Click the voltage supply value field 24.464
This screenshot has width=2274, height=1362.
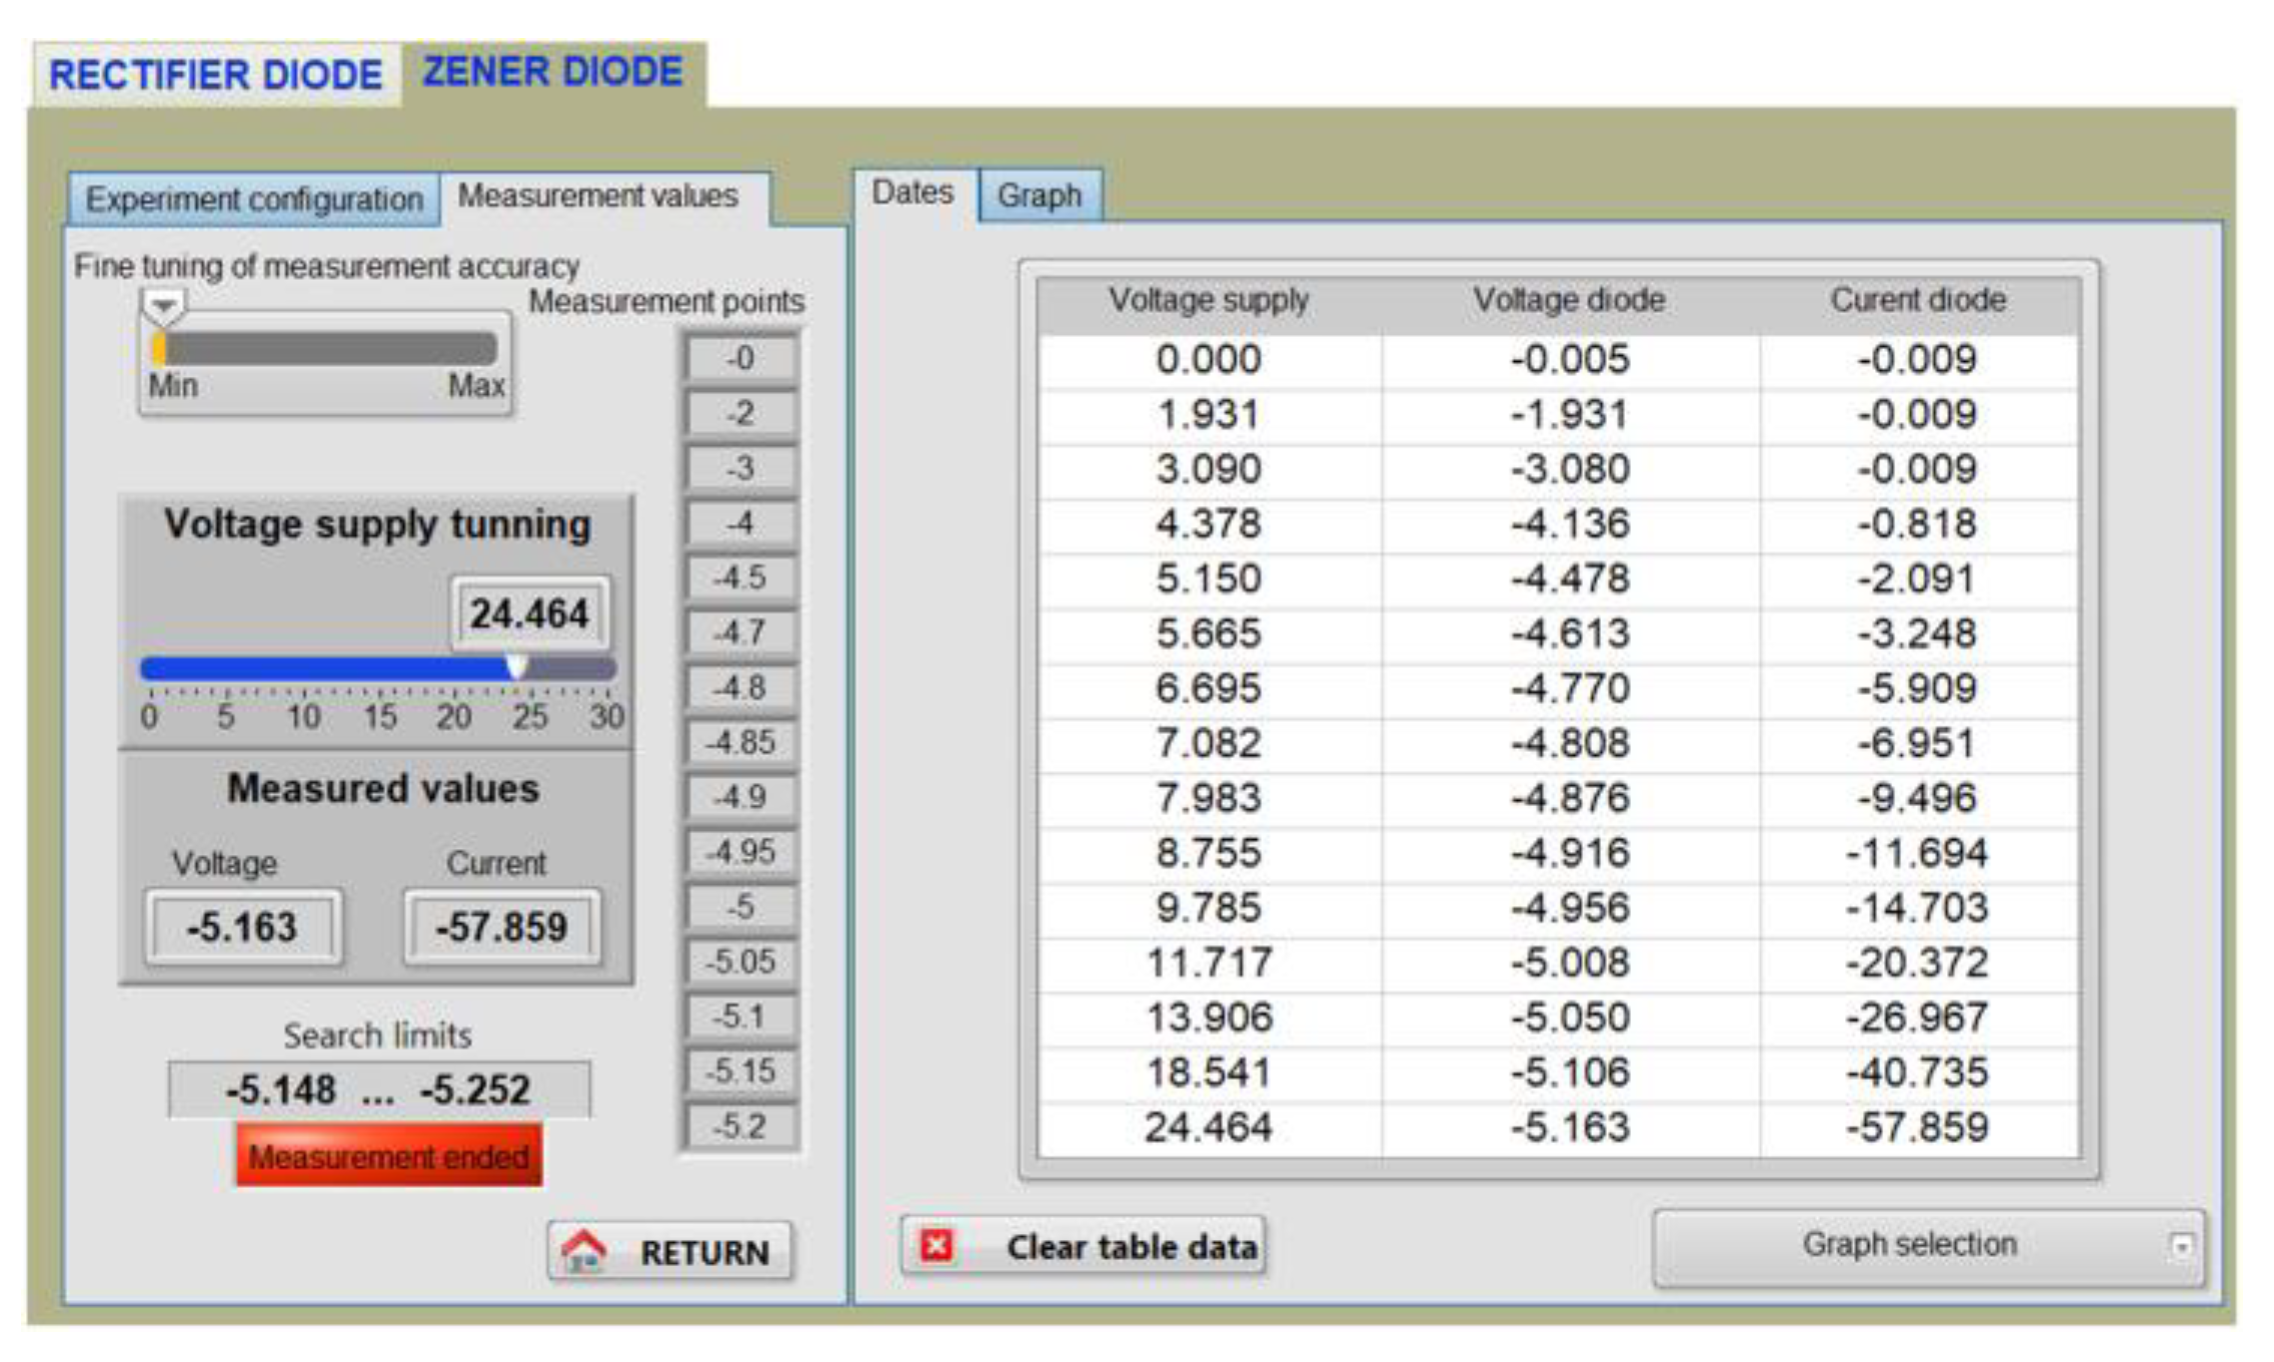click(529, 614)
